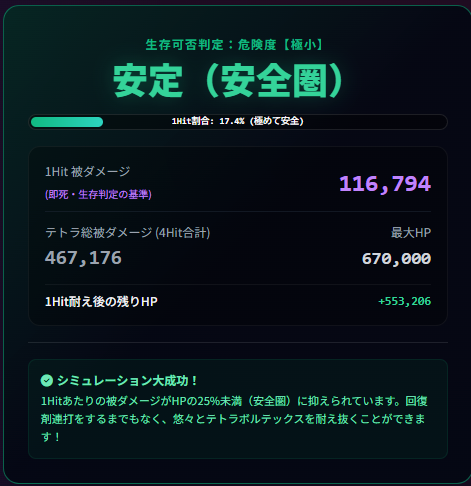Click the damage stats panel card
The height and width of the screenshot is (486, 471).
(x=238, y=236)
